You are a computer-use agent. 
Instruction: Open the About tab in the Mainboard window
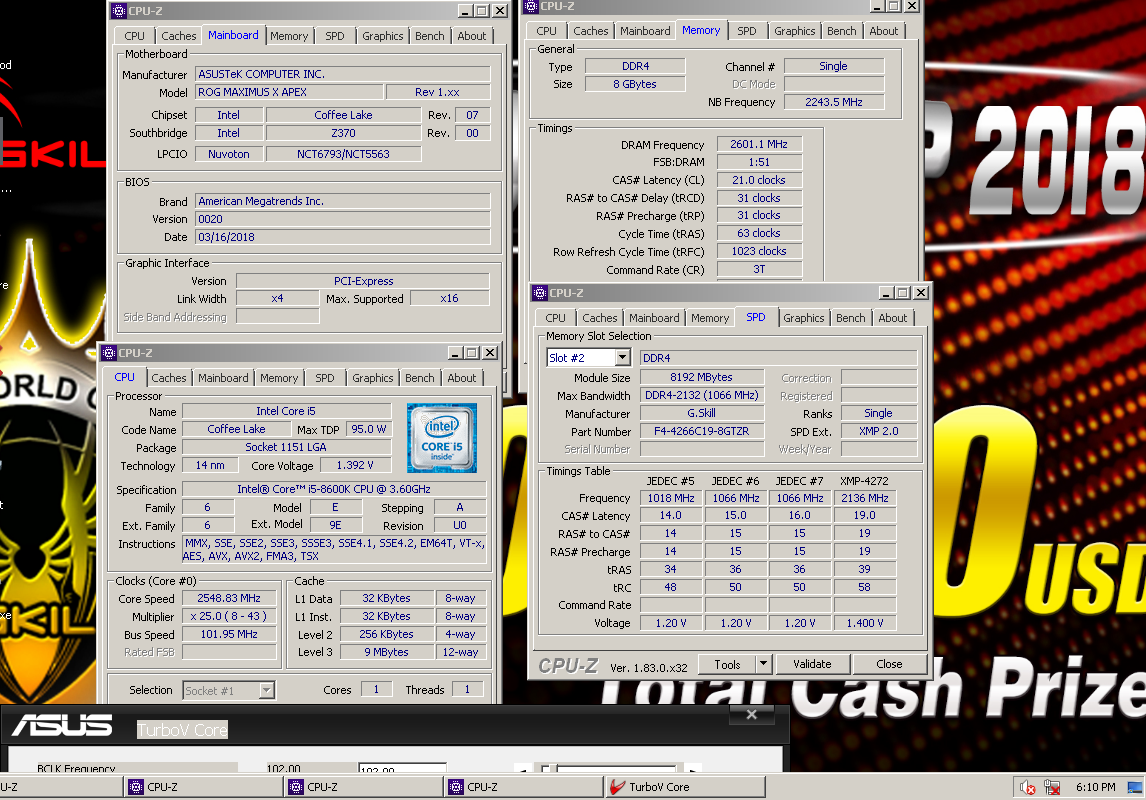[471, 36]
